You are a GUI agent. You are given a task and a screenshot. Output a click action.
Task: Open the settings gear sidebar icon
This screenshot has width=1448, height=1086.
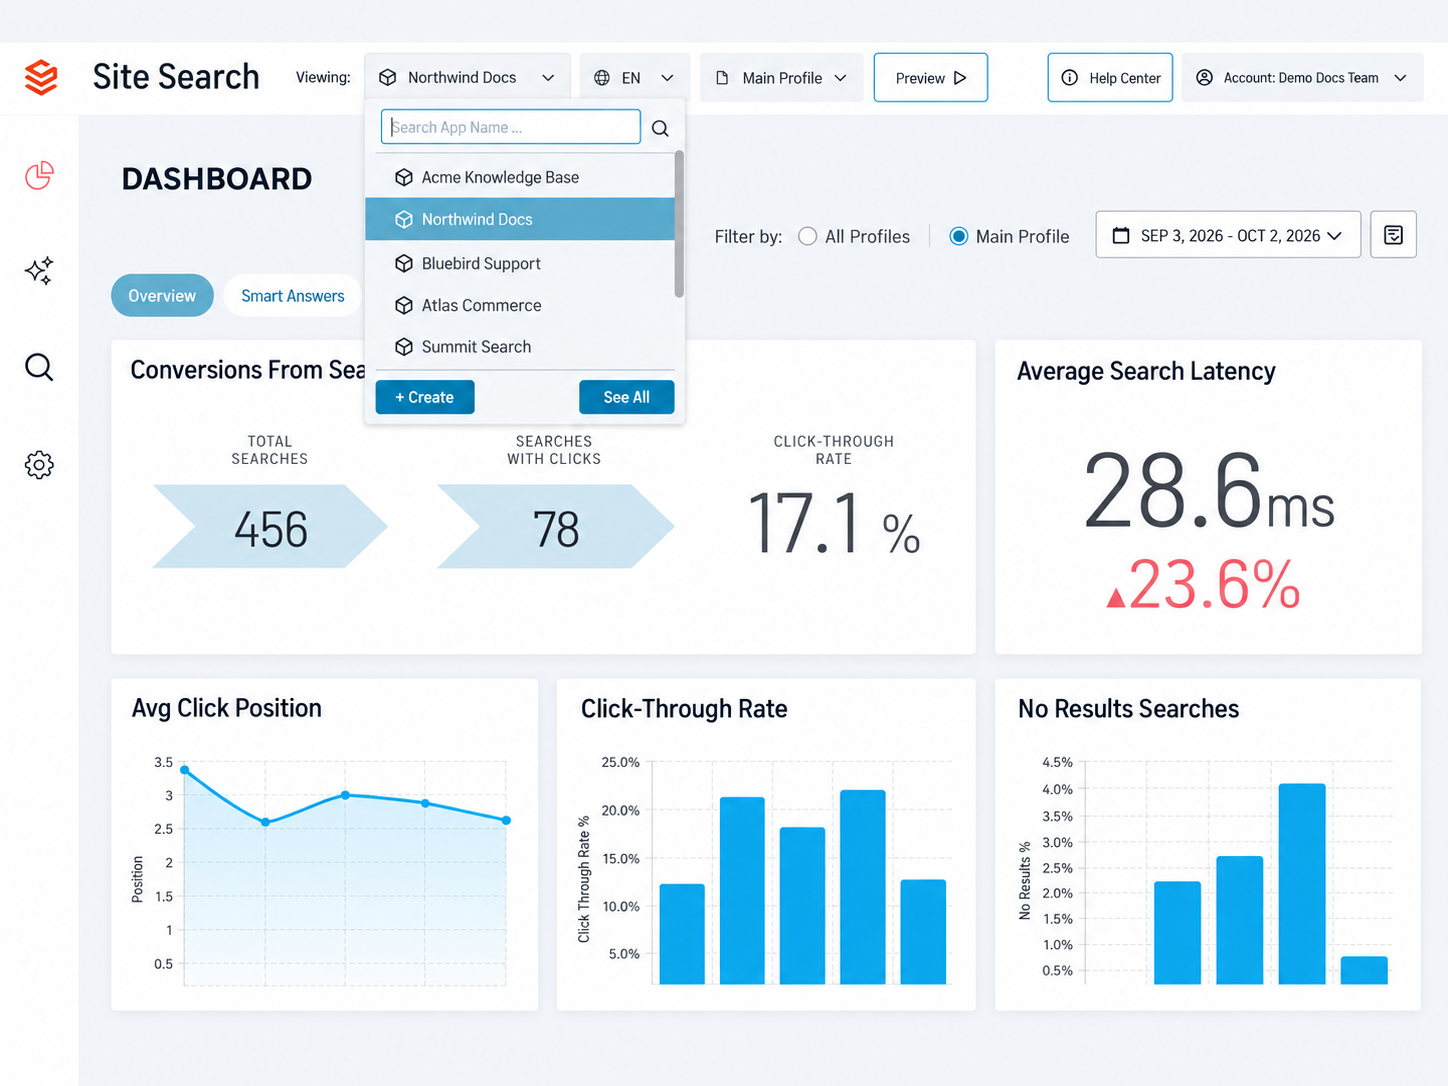tap(39, 464)
